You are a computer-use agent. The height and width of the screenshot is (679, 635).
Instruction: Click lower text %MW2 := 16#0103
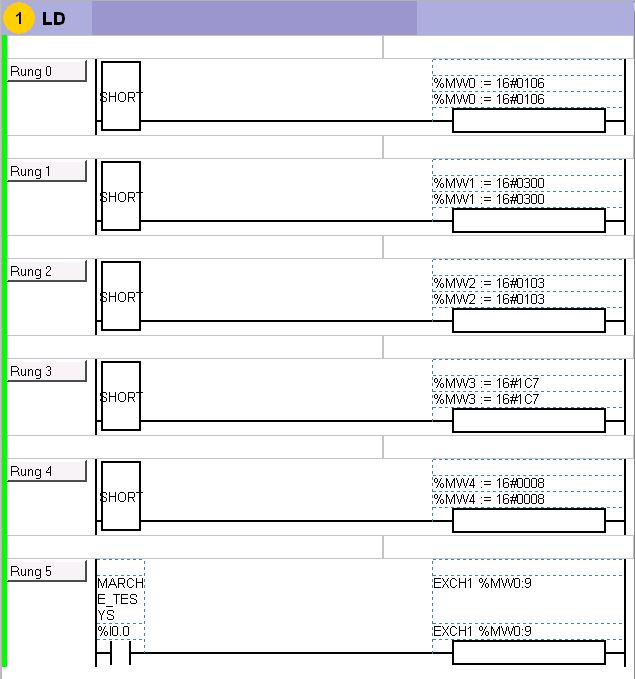(x=489, y=299)
